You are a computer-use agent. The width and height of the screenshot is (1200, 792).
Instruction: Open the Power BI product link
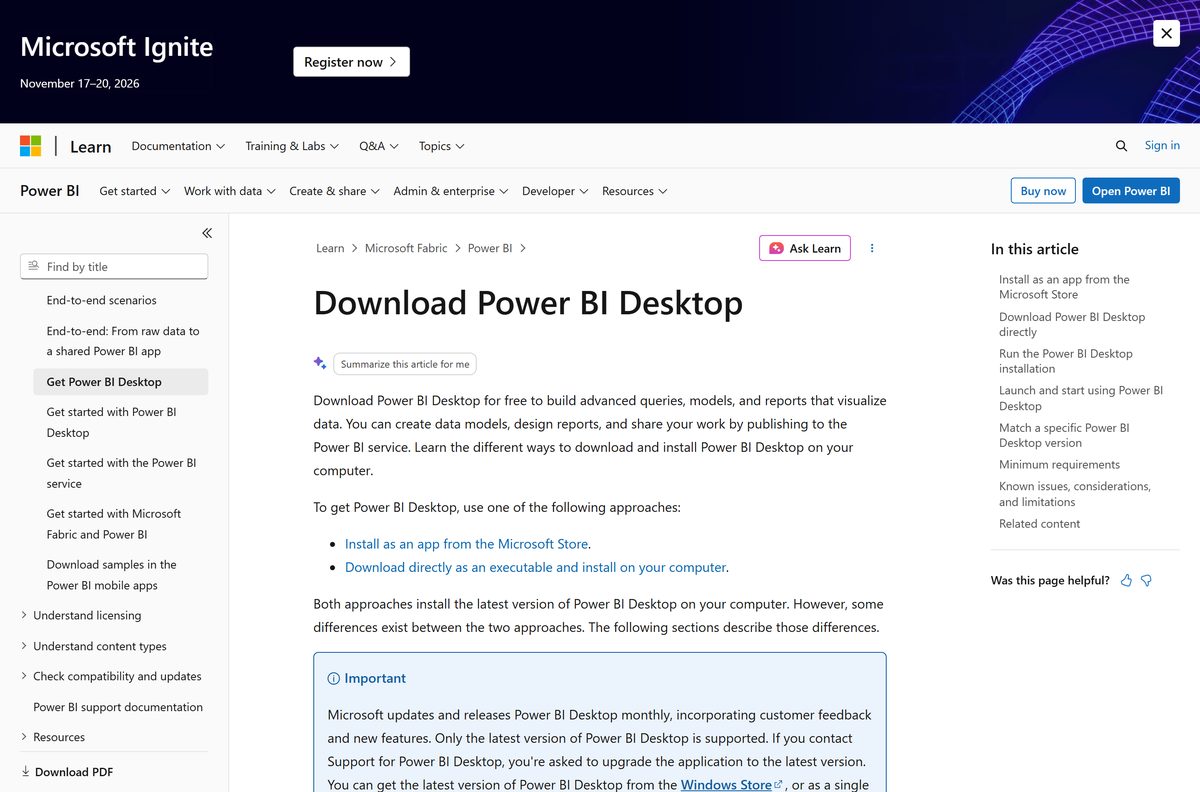pyautogui.click(x=50, y=191)
